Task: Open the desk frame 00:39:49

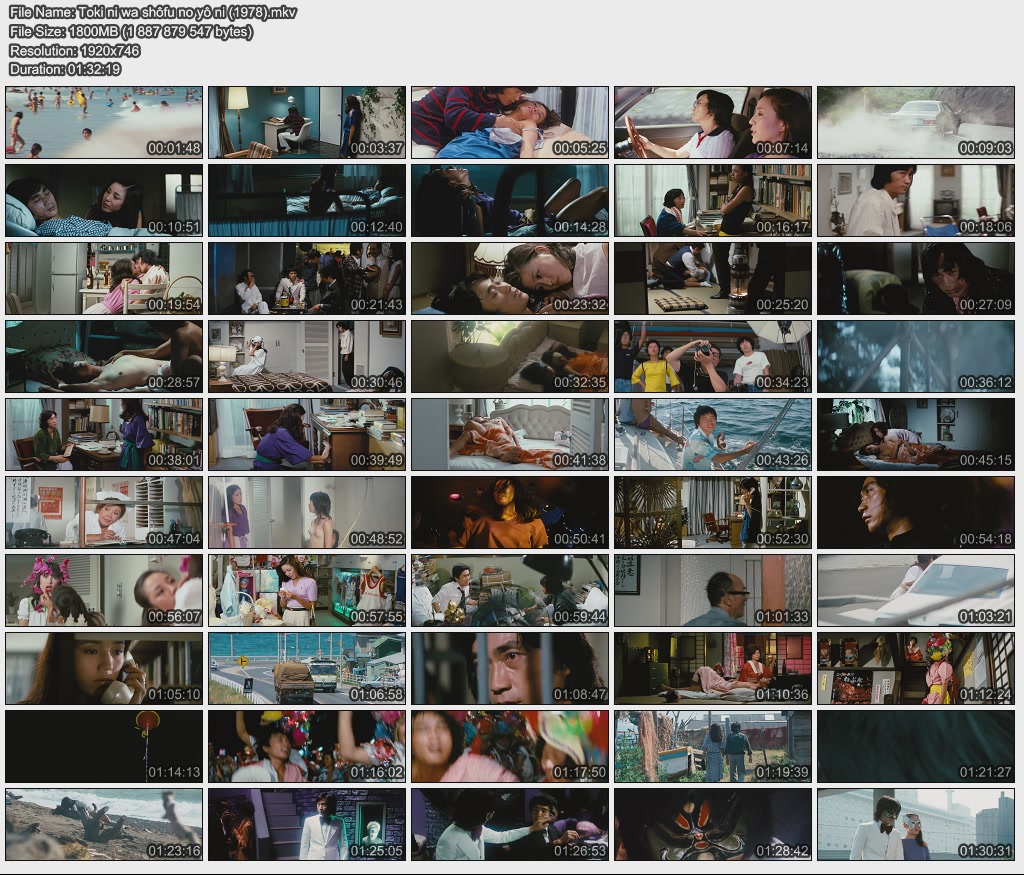Action: (307, 434)
